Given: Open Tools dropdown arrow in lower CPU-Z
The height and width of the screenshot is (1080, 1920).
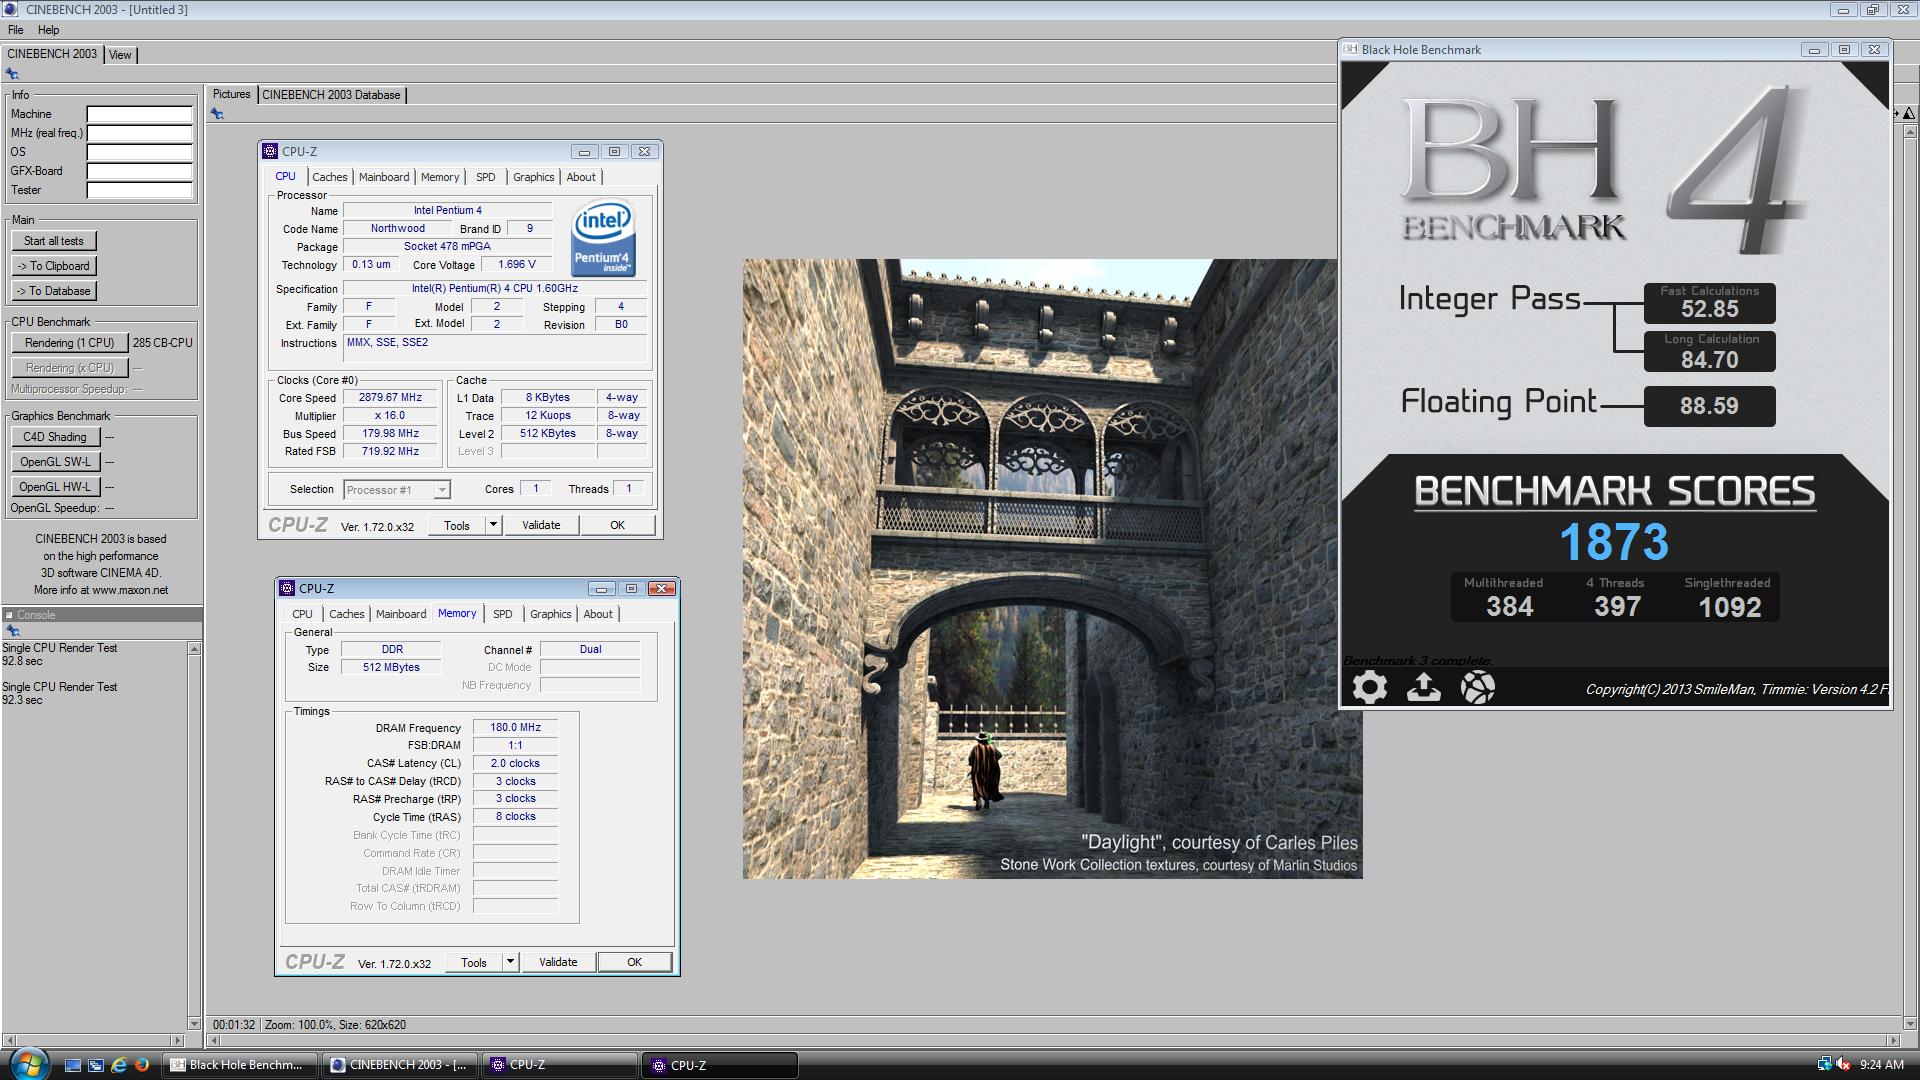Looking at the screenshot, I should click(x=510, y=962).
